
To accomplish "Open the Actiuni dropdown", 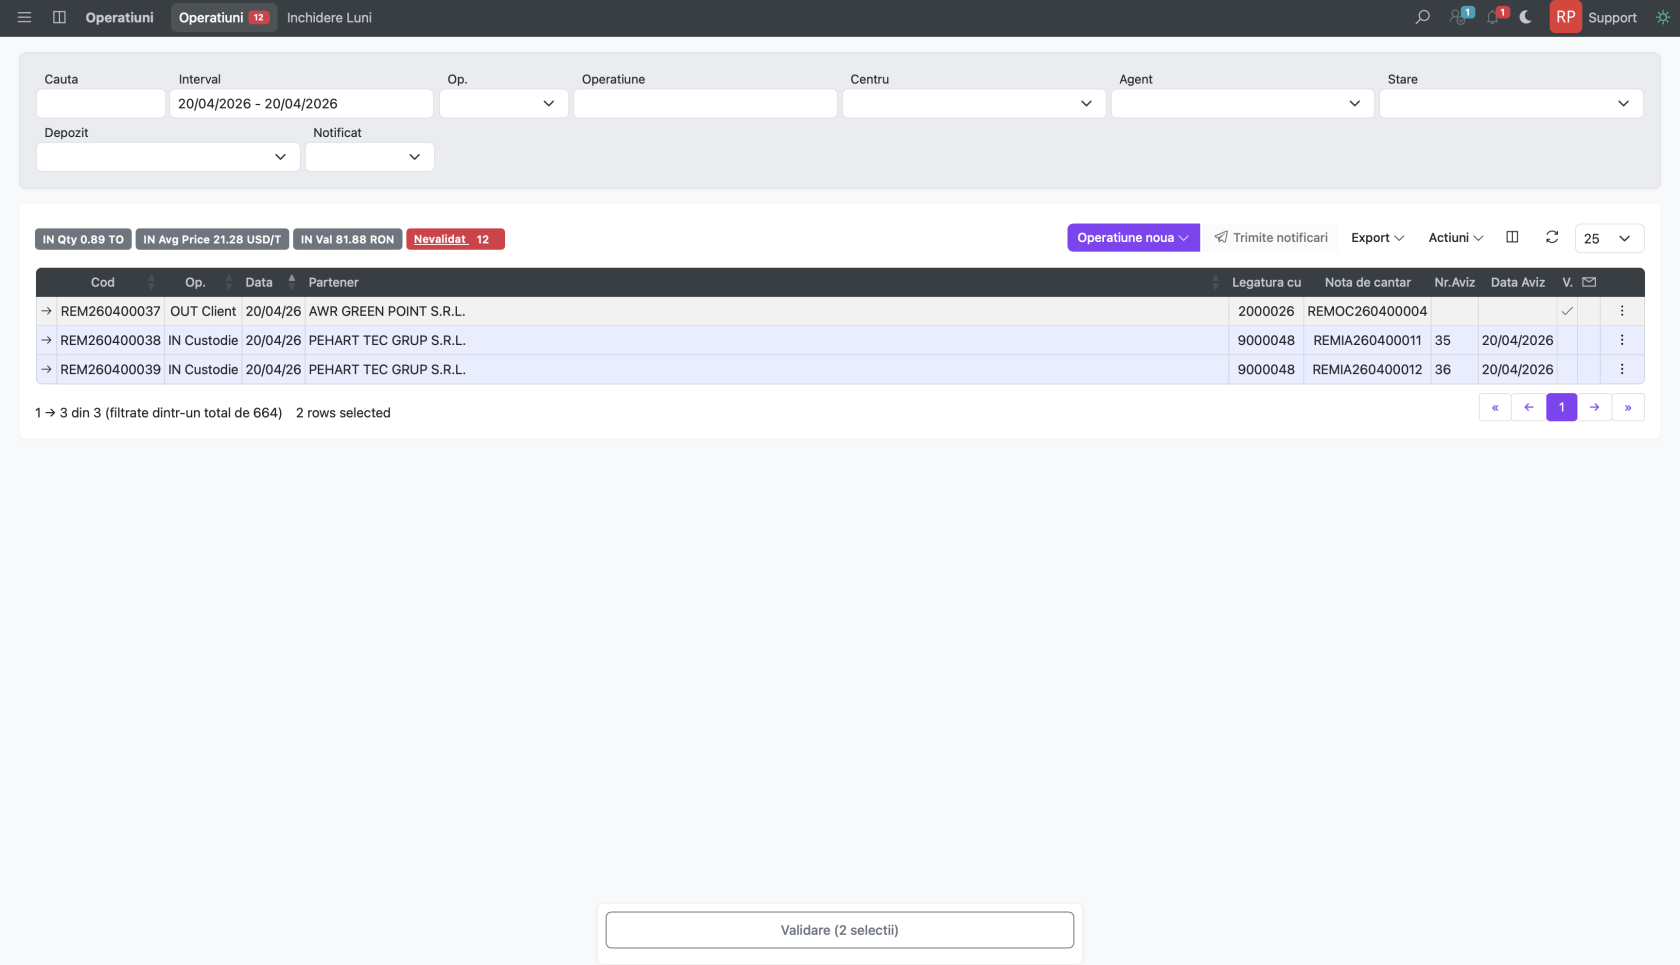I will point(1455,237).
